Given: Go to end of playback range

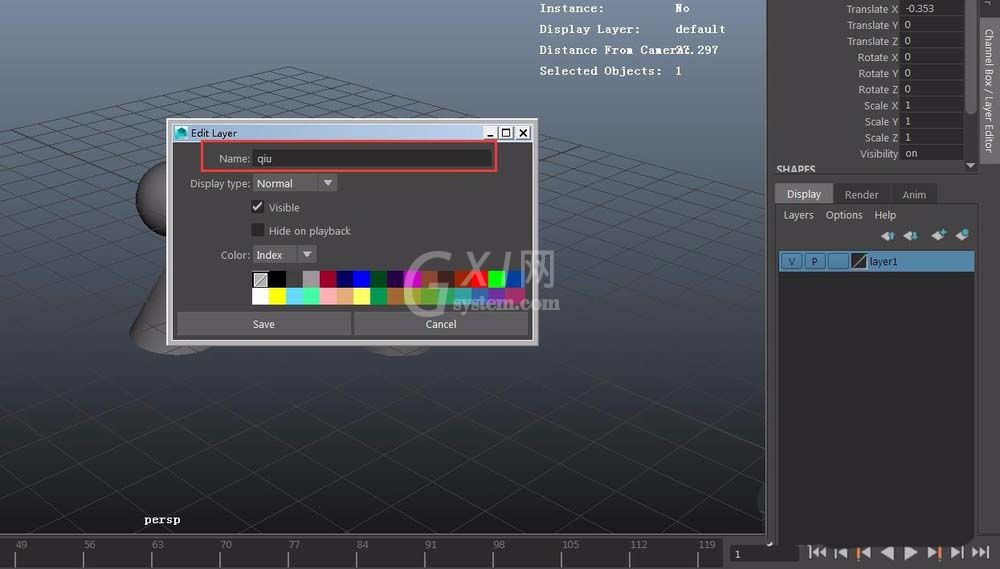Looking at the screenshot, I should (981, 552).
